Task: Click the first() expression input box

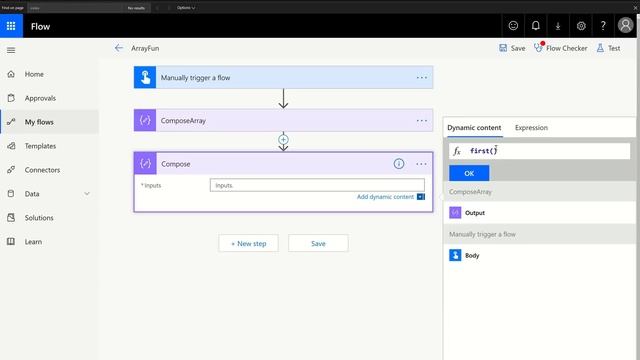Action: 539,151
